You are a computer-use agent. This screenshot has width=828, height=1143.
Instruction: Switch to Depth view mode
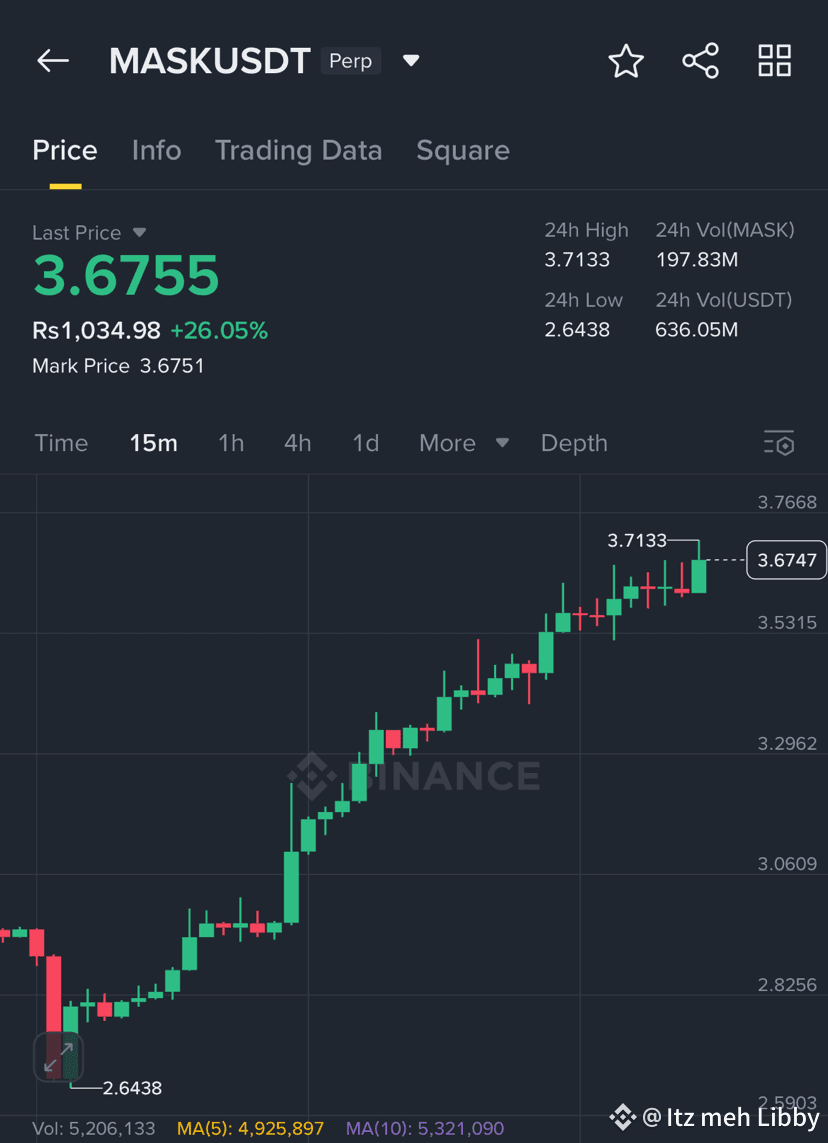click(x=573, y=442)
